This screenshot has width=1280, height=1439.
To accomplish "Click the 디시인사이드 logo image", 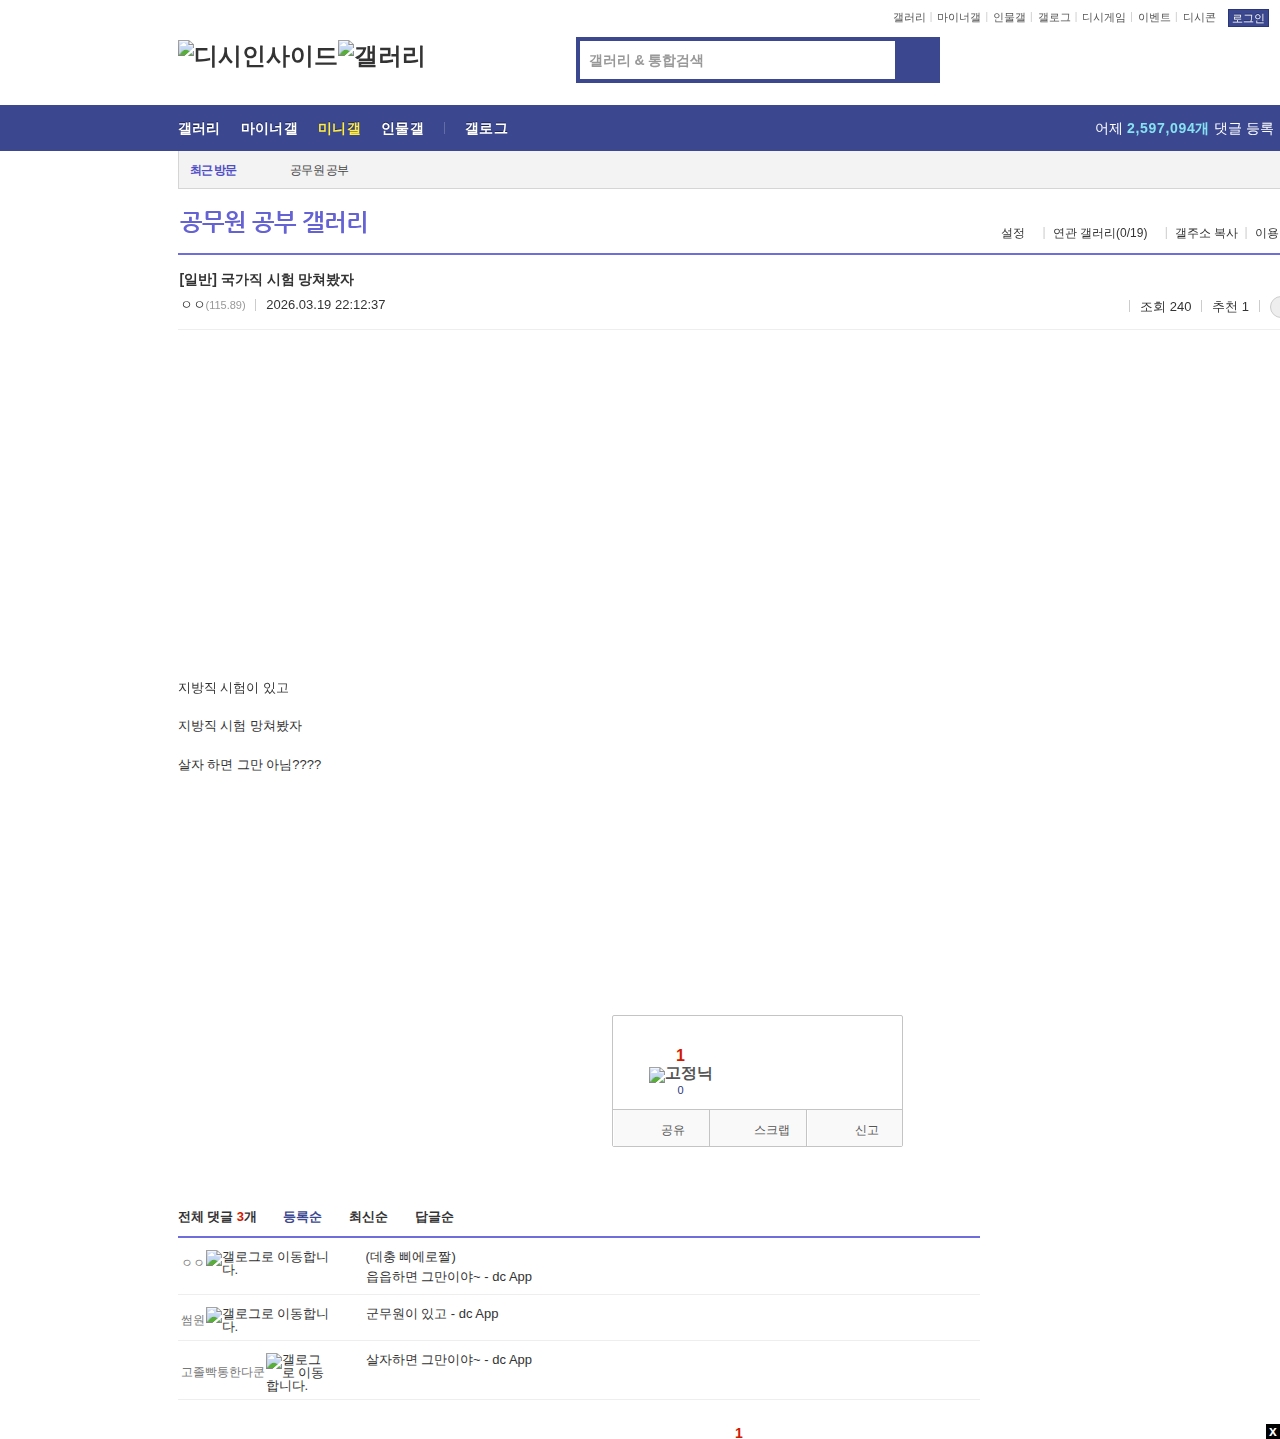I will (258, 56).
